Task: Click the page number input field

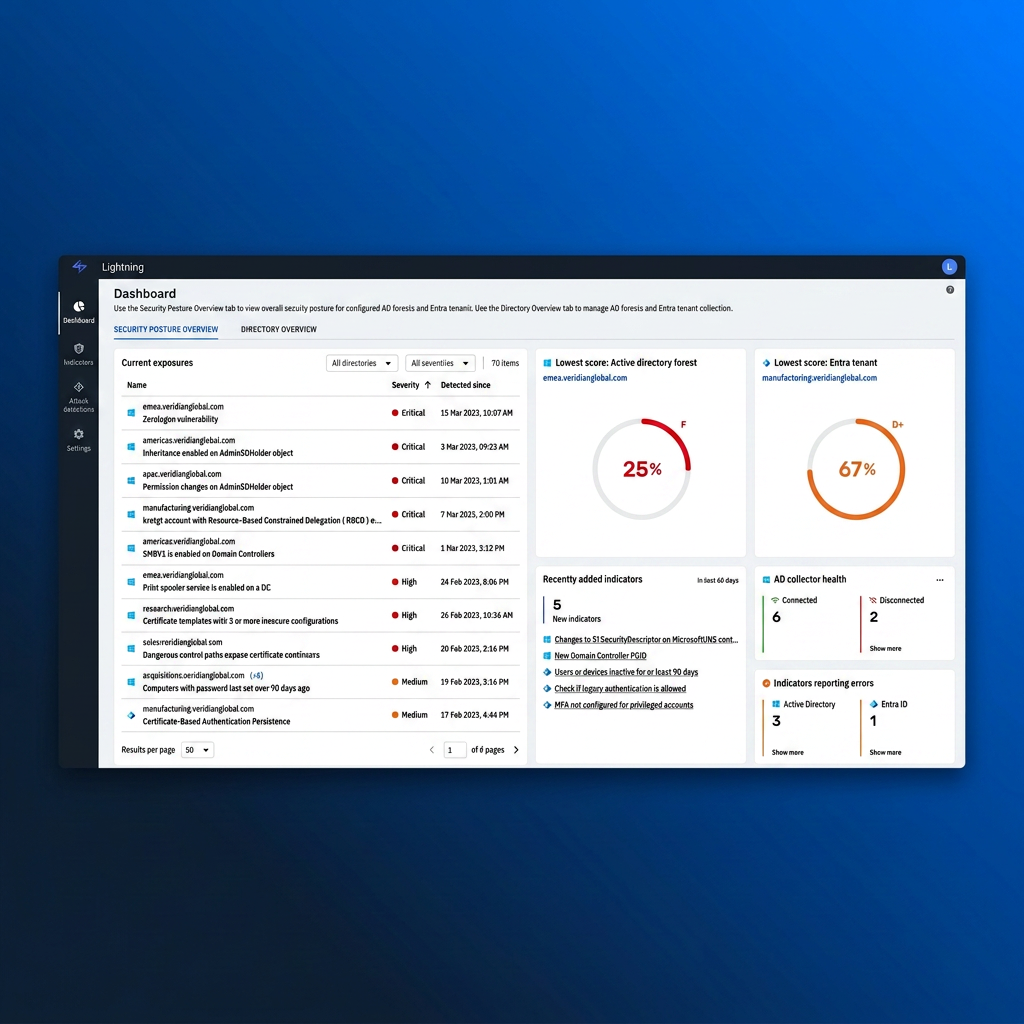Action: coord(455,749)
